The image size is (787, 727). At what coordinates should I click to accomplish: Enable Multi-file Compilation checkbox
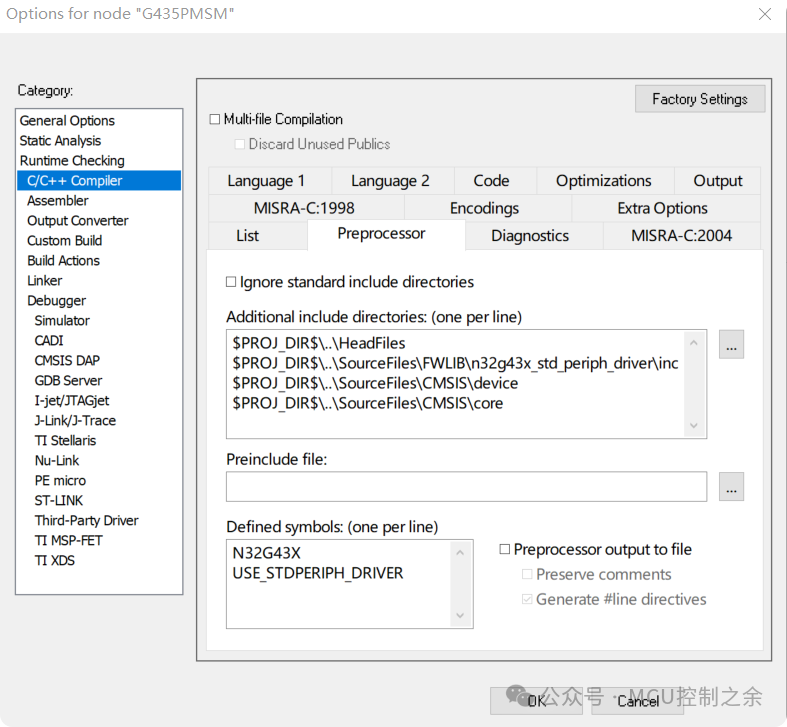tap(215, 119)
